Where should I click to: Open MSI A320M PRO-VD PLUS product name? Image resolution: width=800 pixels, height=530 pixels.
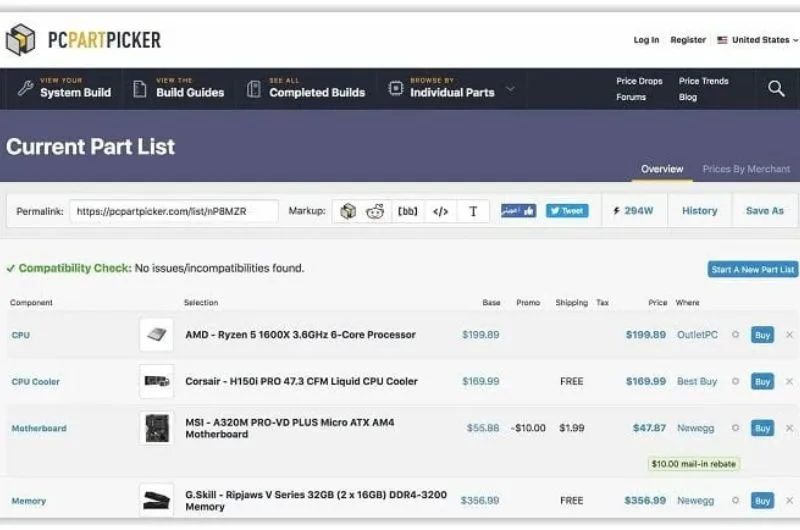[289, 428]
